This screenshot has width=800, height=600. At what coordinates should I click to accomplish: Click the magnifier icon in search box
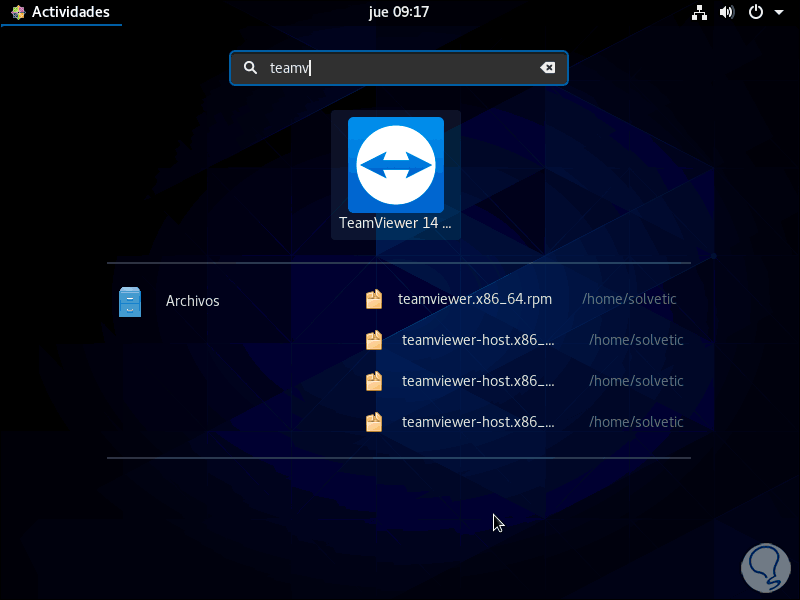point(250,67)
